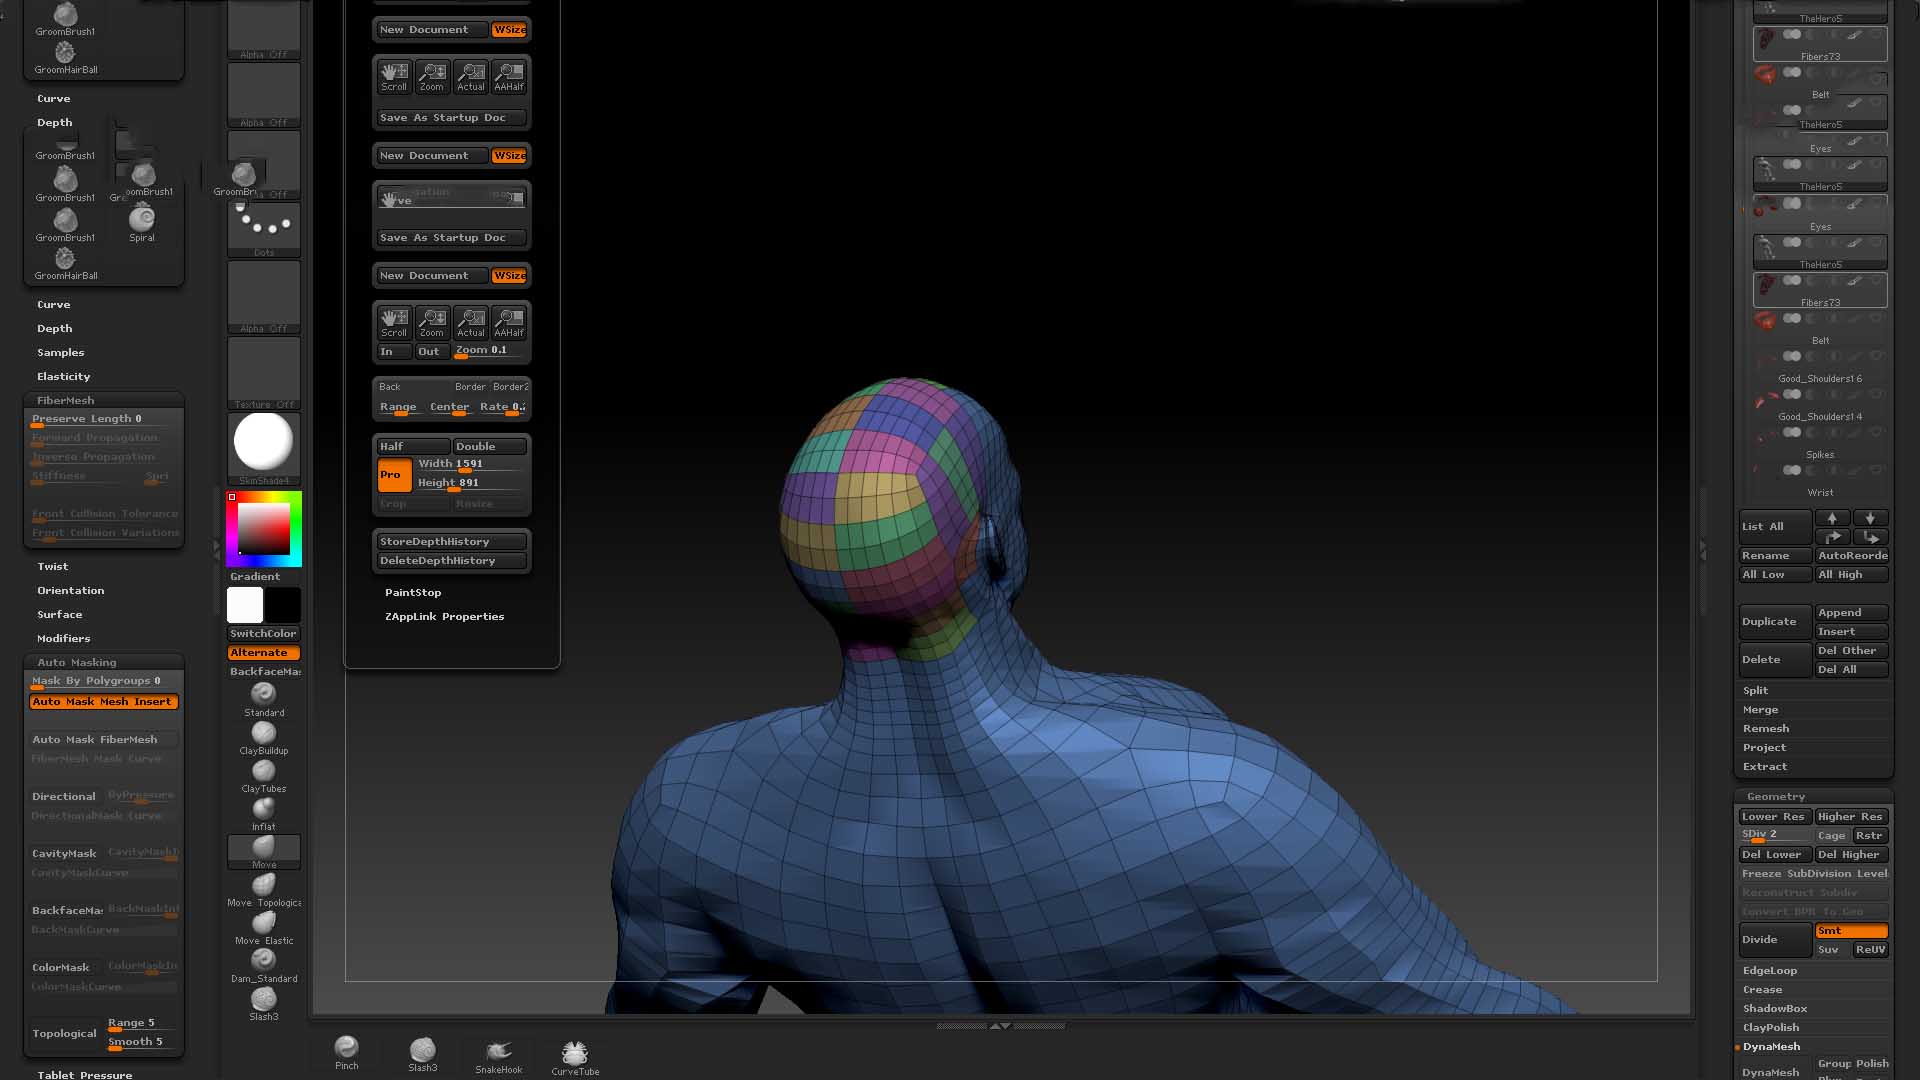Expand the Elasticity section

64,377
